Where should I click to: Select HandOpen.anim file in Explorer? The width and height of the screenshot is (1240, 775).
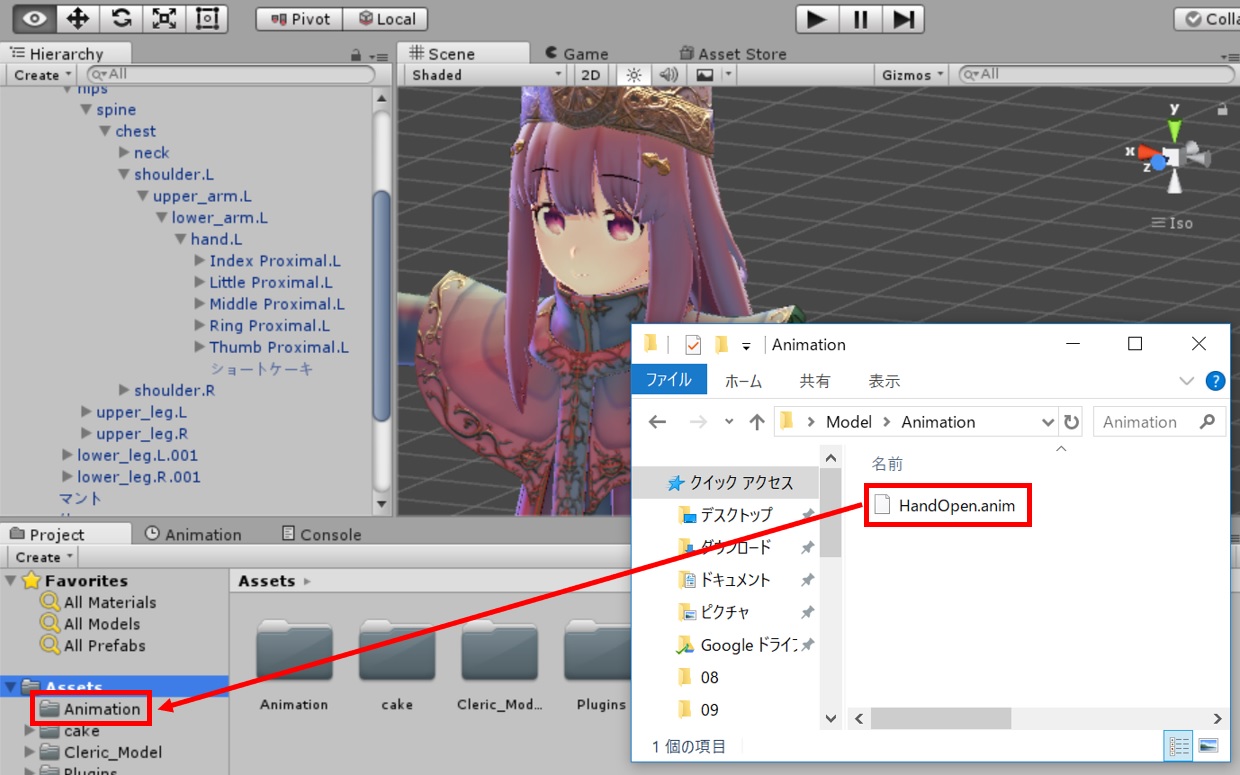pos(956,506)
